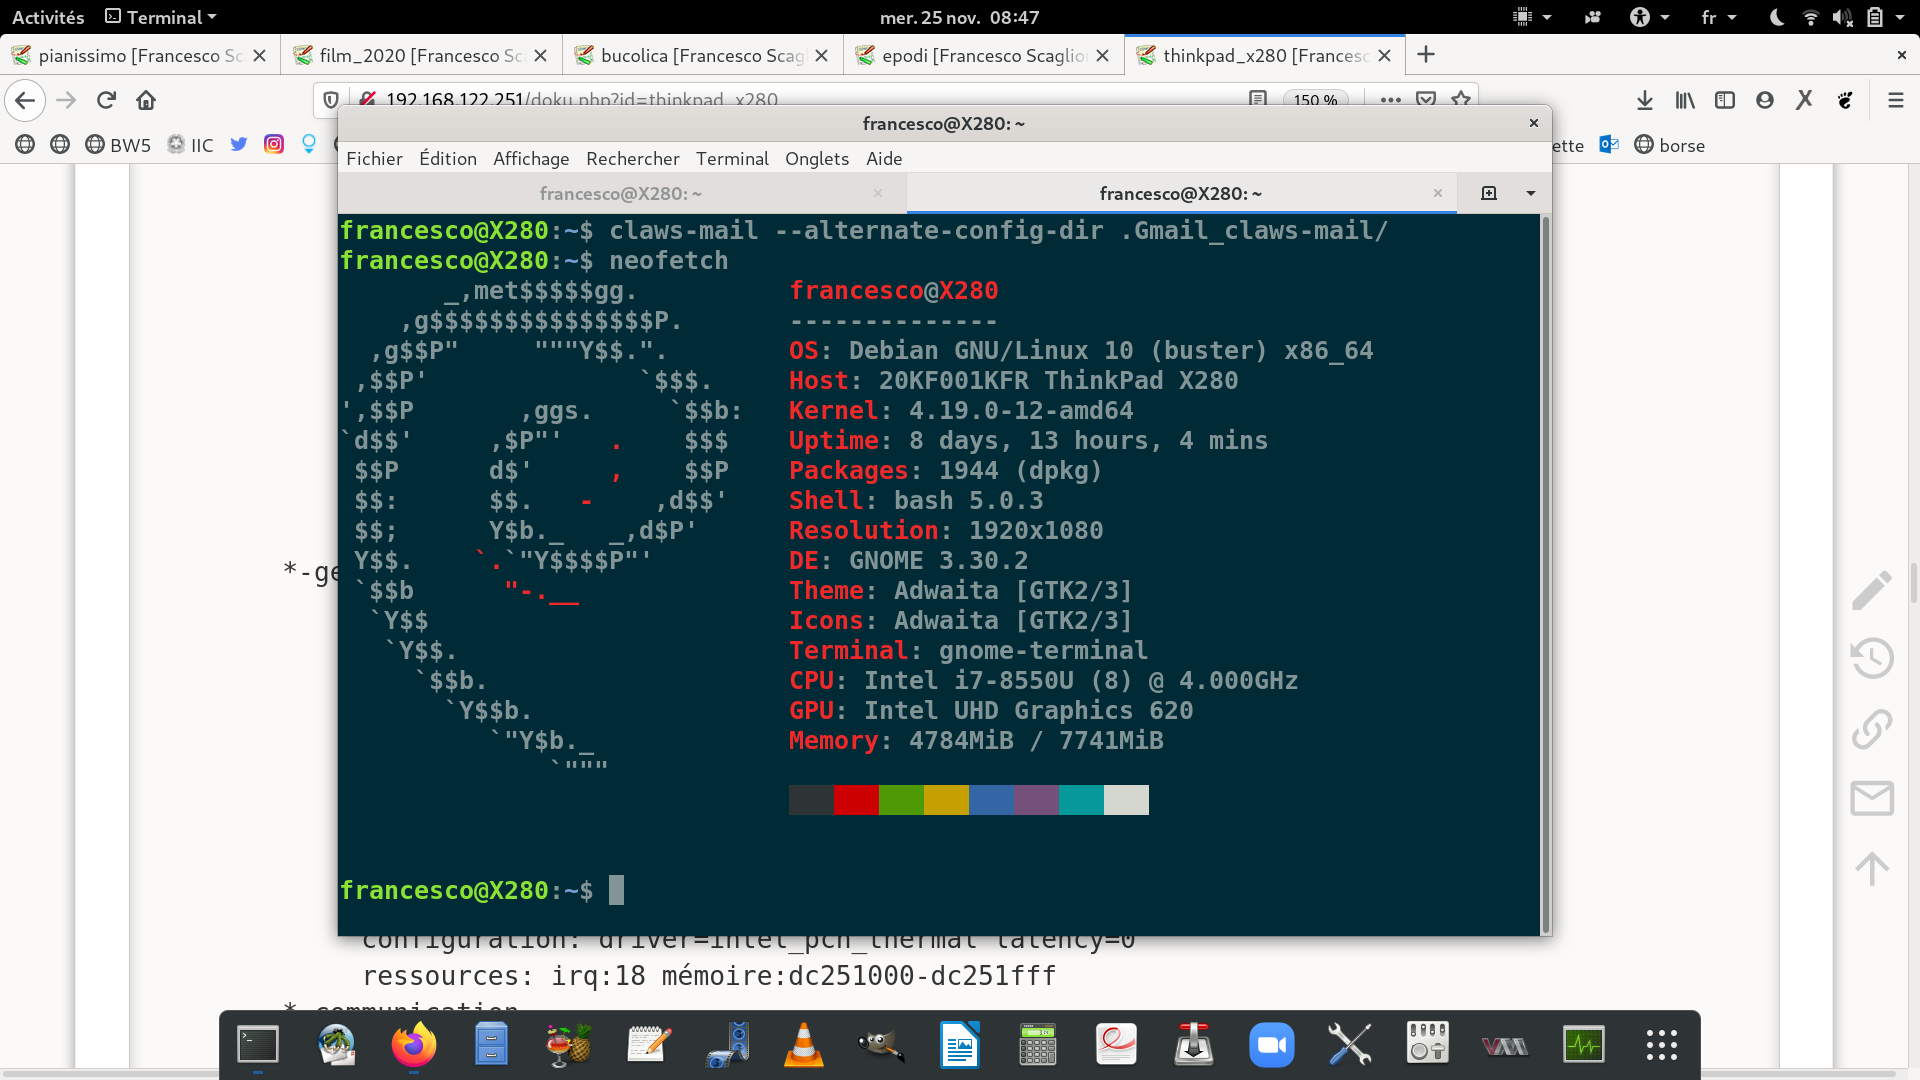Expand terminal tab list dropdown arrow

(1530, 193)
